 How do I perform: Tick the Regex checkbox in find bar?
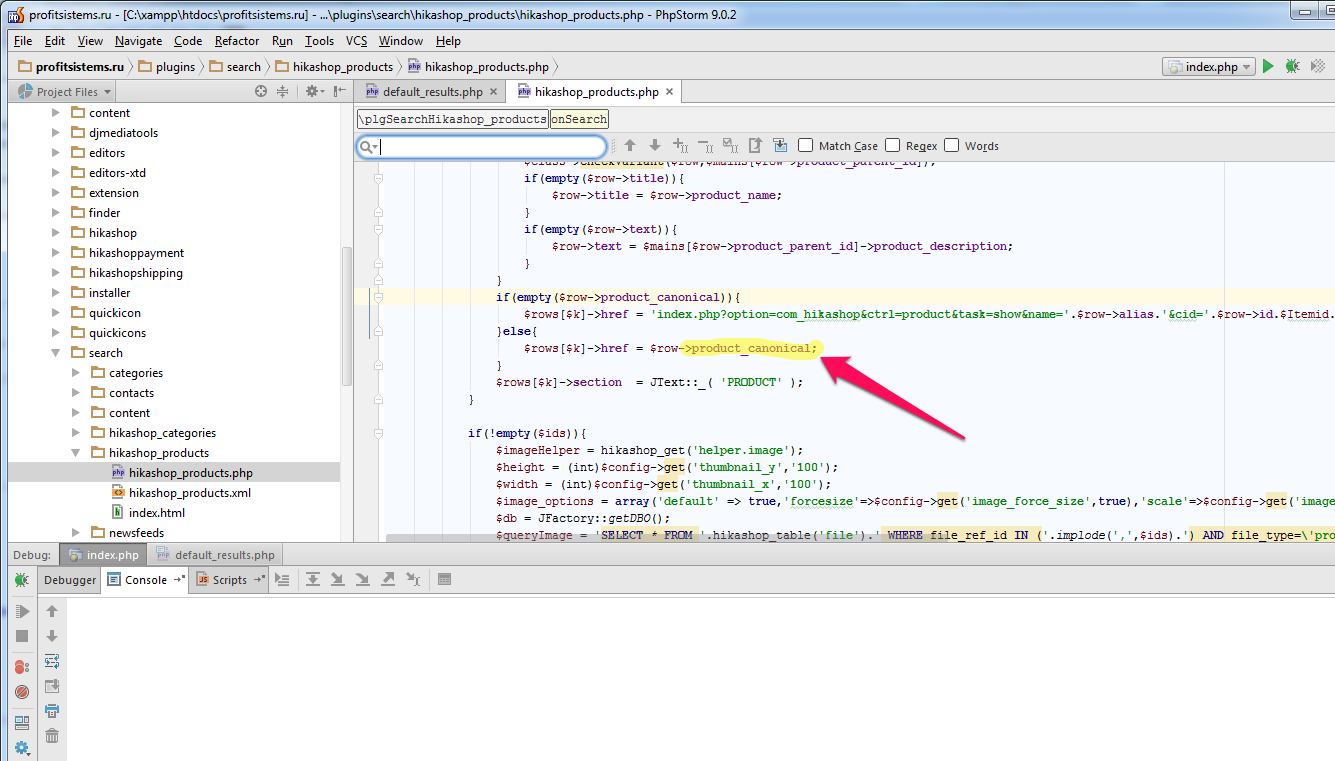click(x=893, y=146)
